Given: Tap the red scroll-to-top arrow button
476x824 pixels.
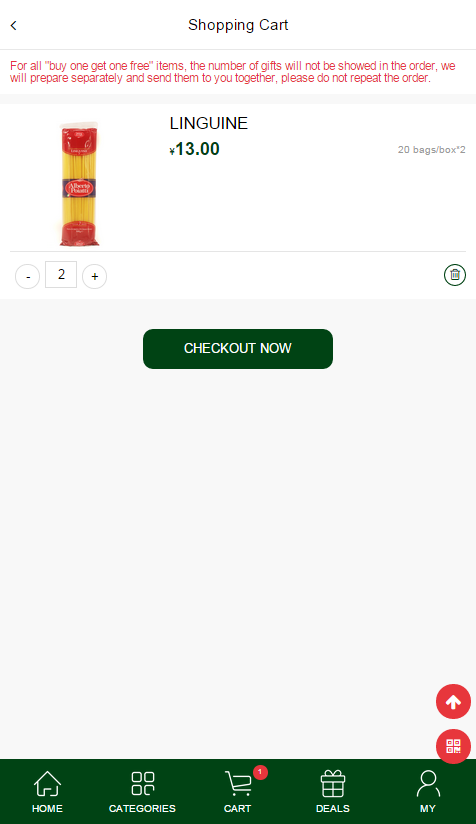Looking at the screenshot, I should pyautogui.click(x=453, y=702).
